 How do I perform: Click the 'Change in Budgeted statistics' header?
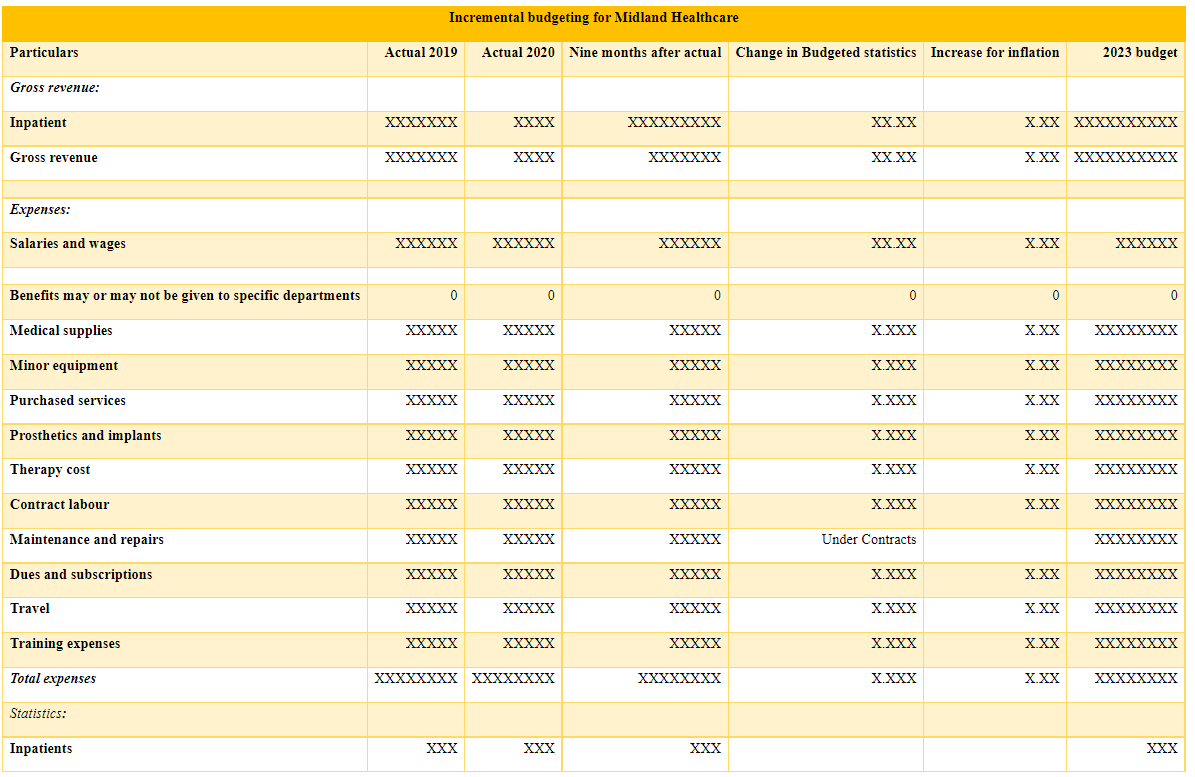[826, 53]
